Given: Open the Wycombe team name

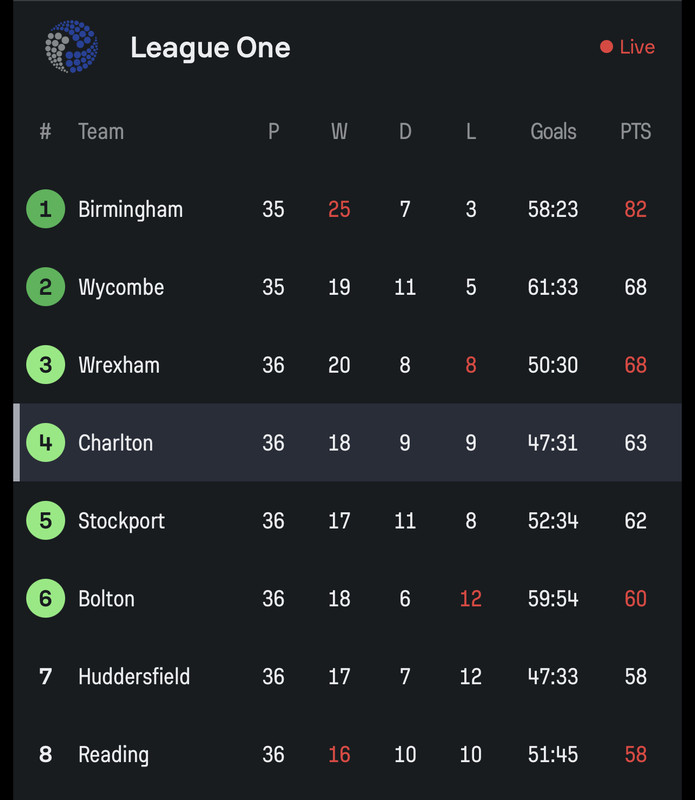Looking at the screenshot, I should pos(121,287).
